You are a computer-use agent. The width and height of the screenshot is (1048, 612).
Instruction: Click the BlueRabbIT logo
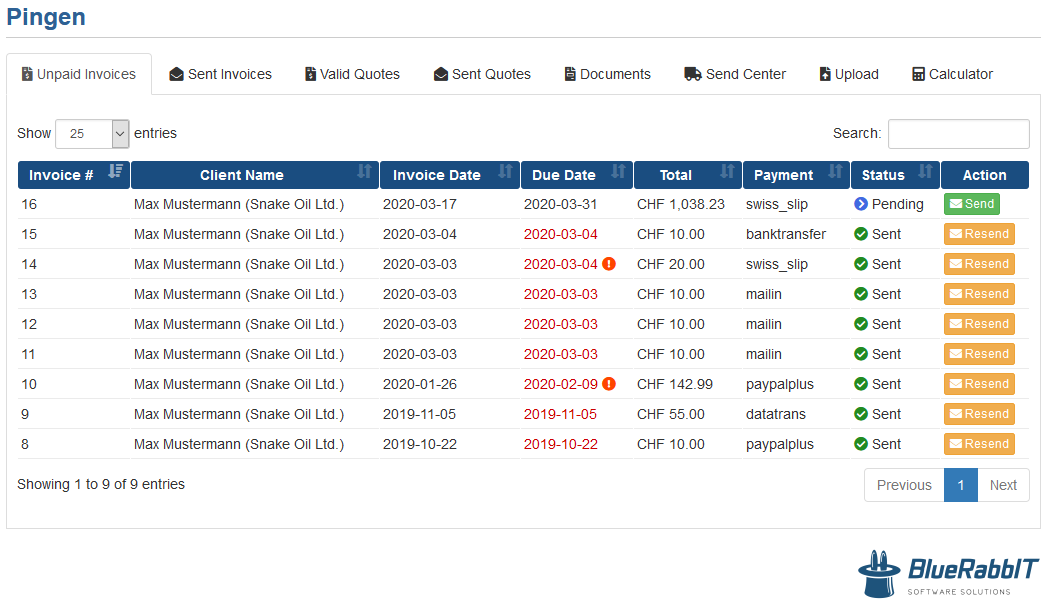pyautogui.click(x=945, y=574)
